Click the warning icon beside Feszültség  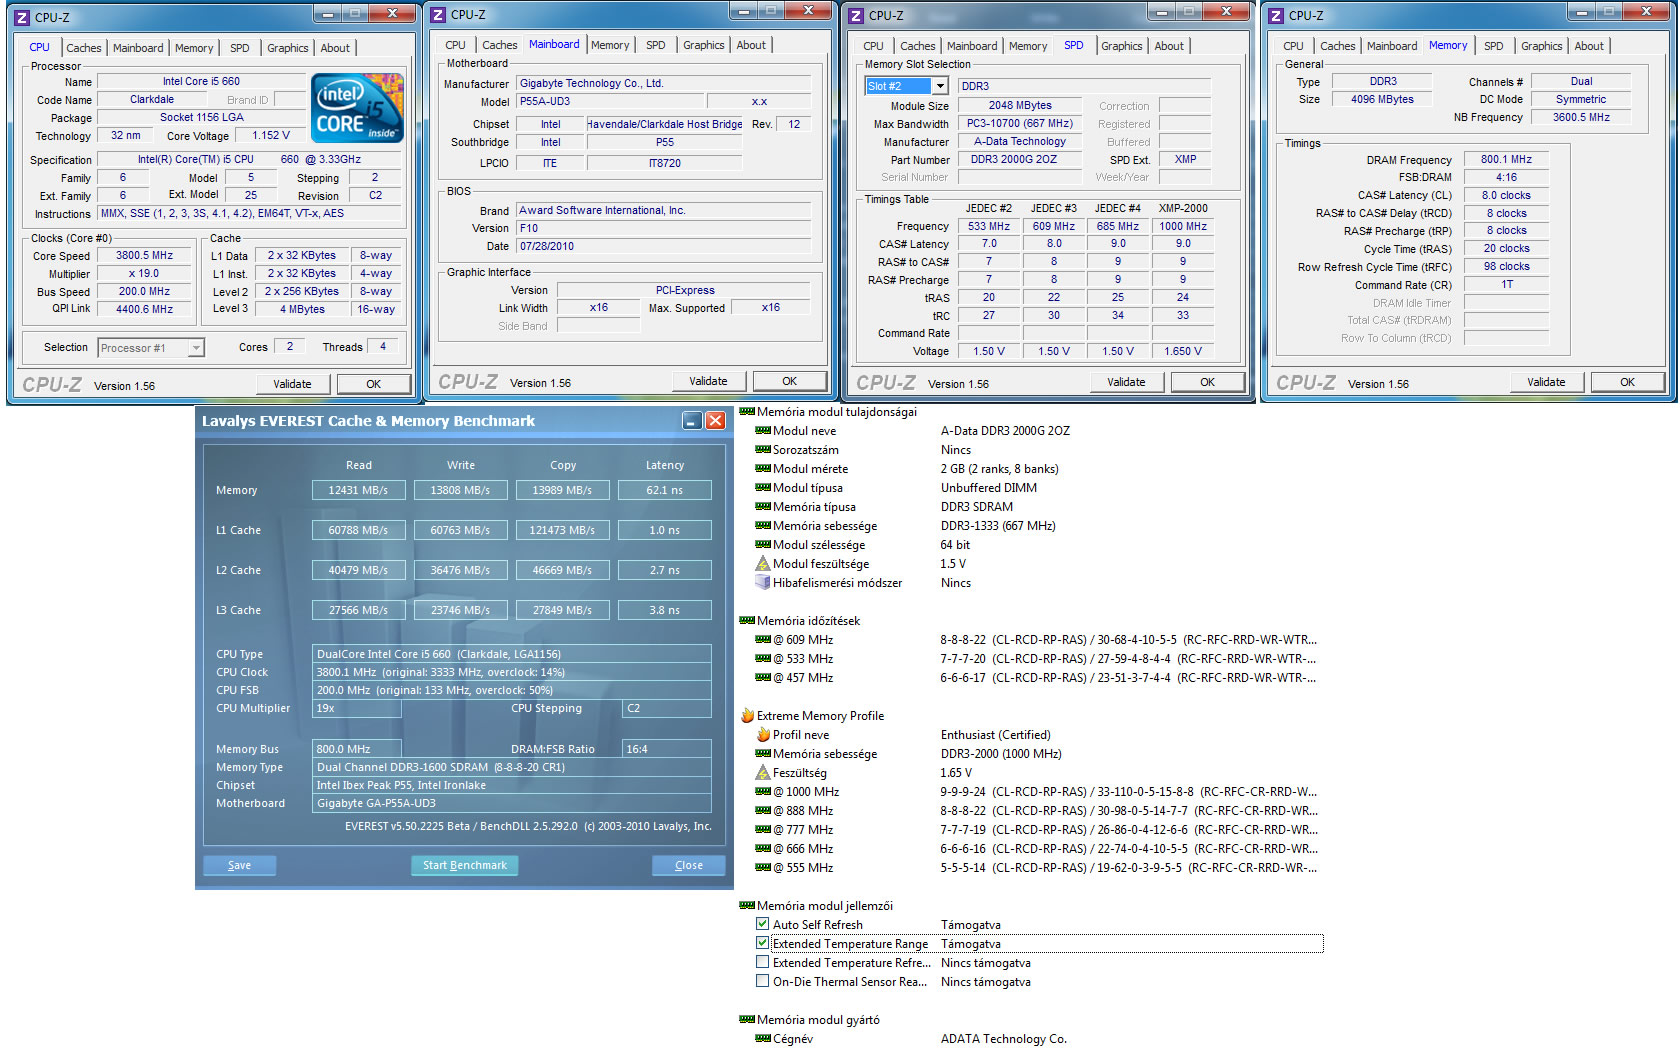coord(763,773)
